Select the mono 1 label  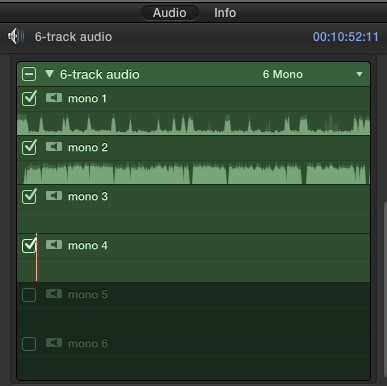(x=87, y=98)
